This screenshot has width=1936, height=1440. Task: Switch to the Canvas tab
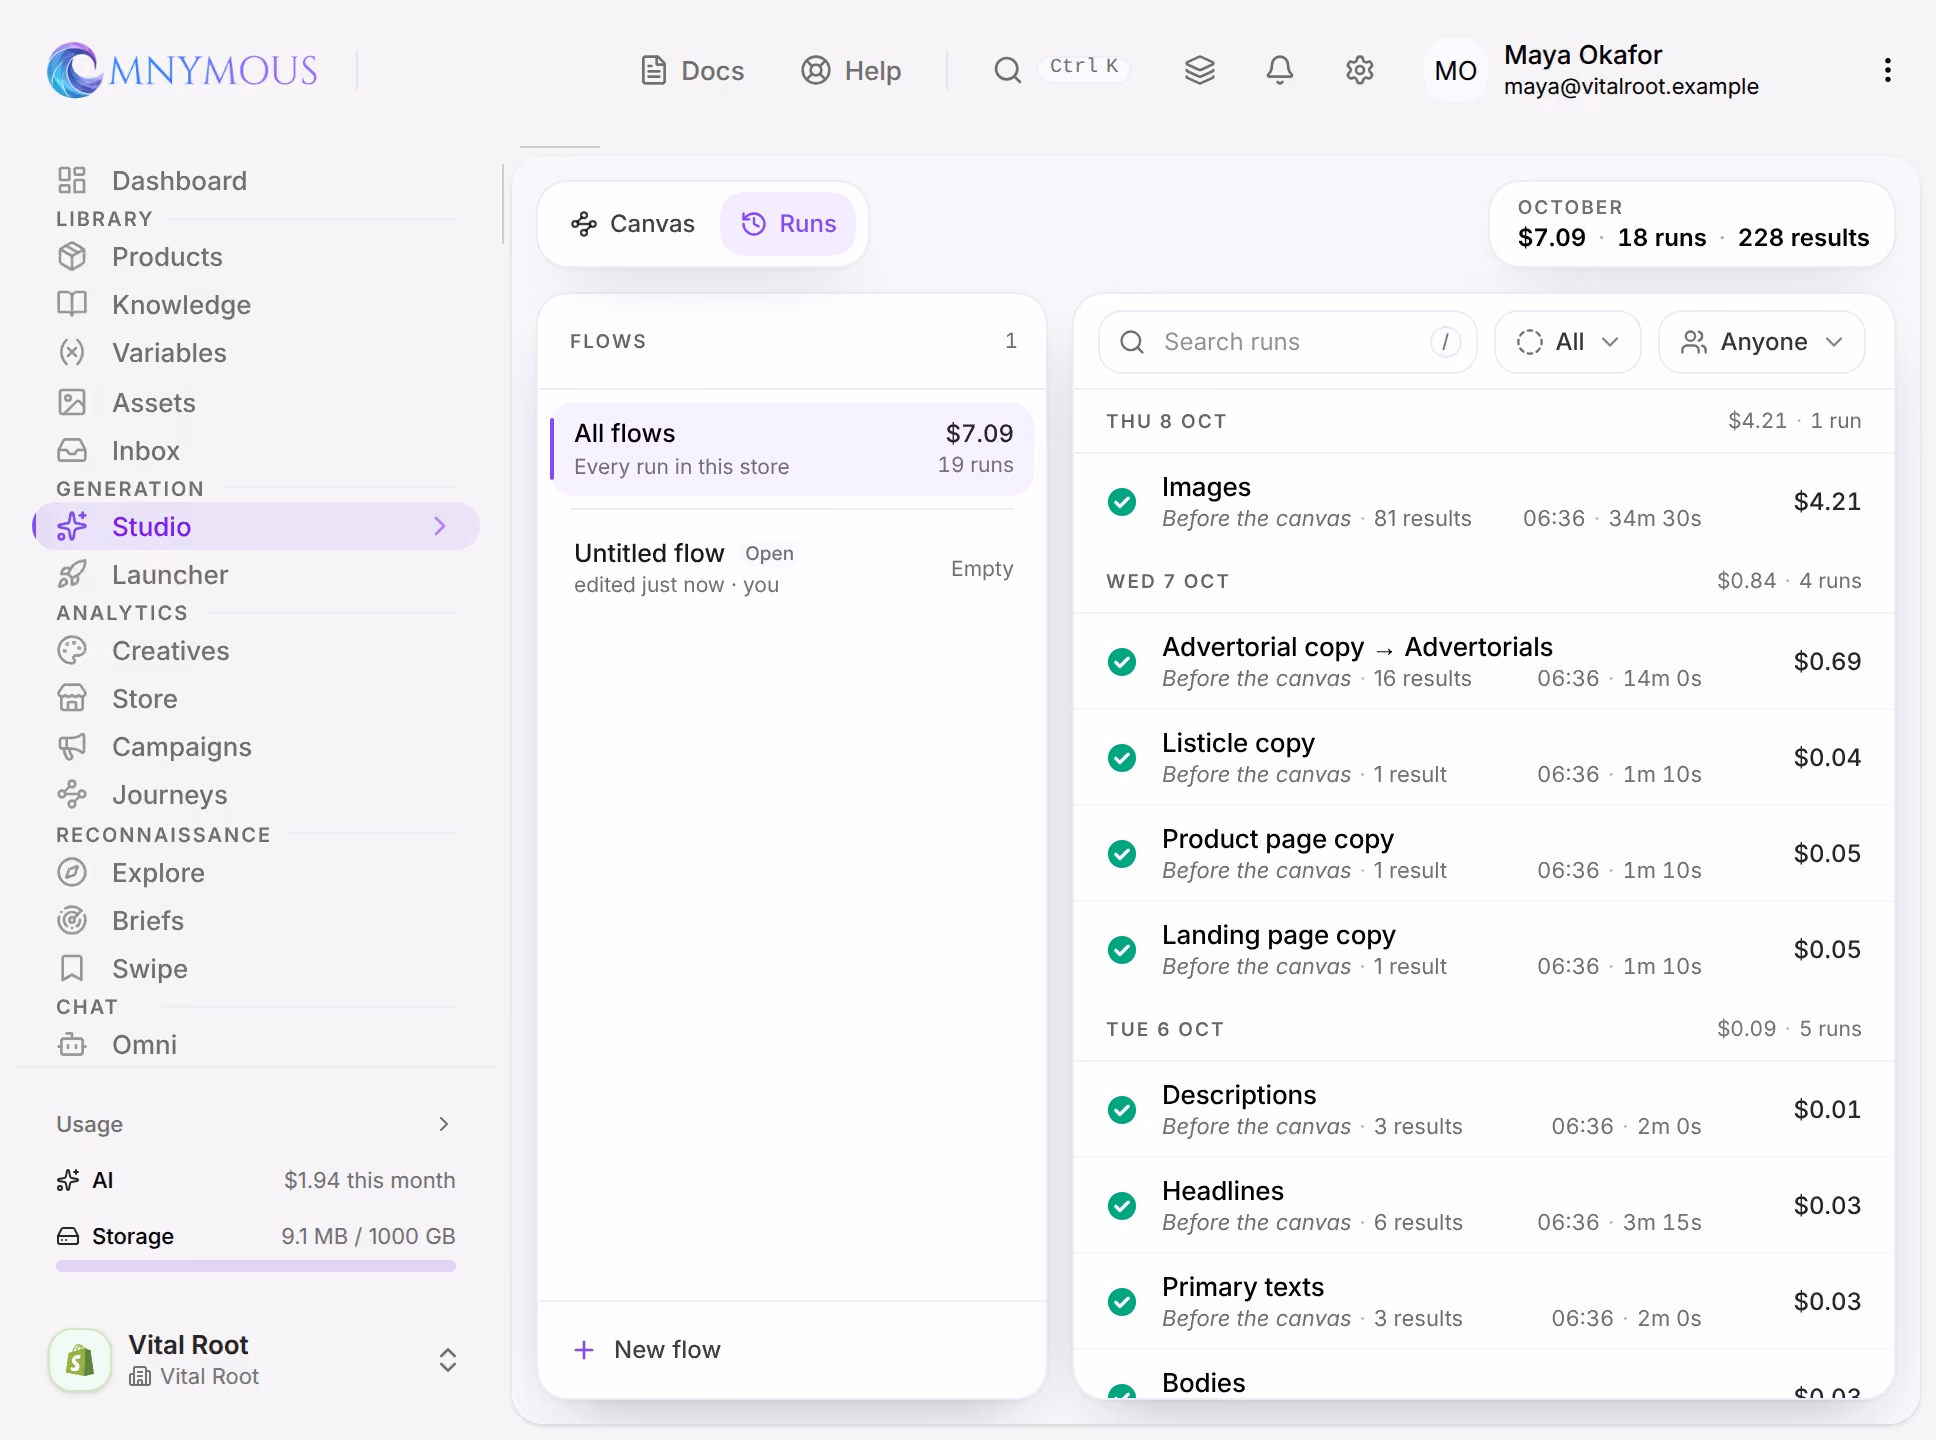tap(633, 224)
